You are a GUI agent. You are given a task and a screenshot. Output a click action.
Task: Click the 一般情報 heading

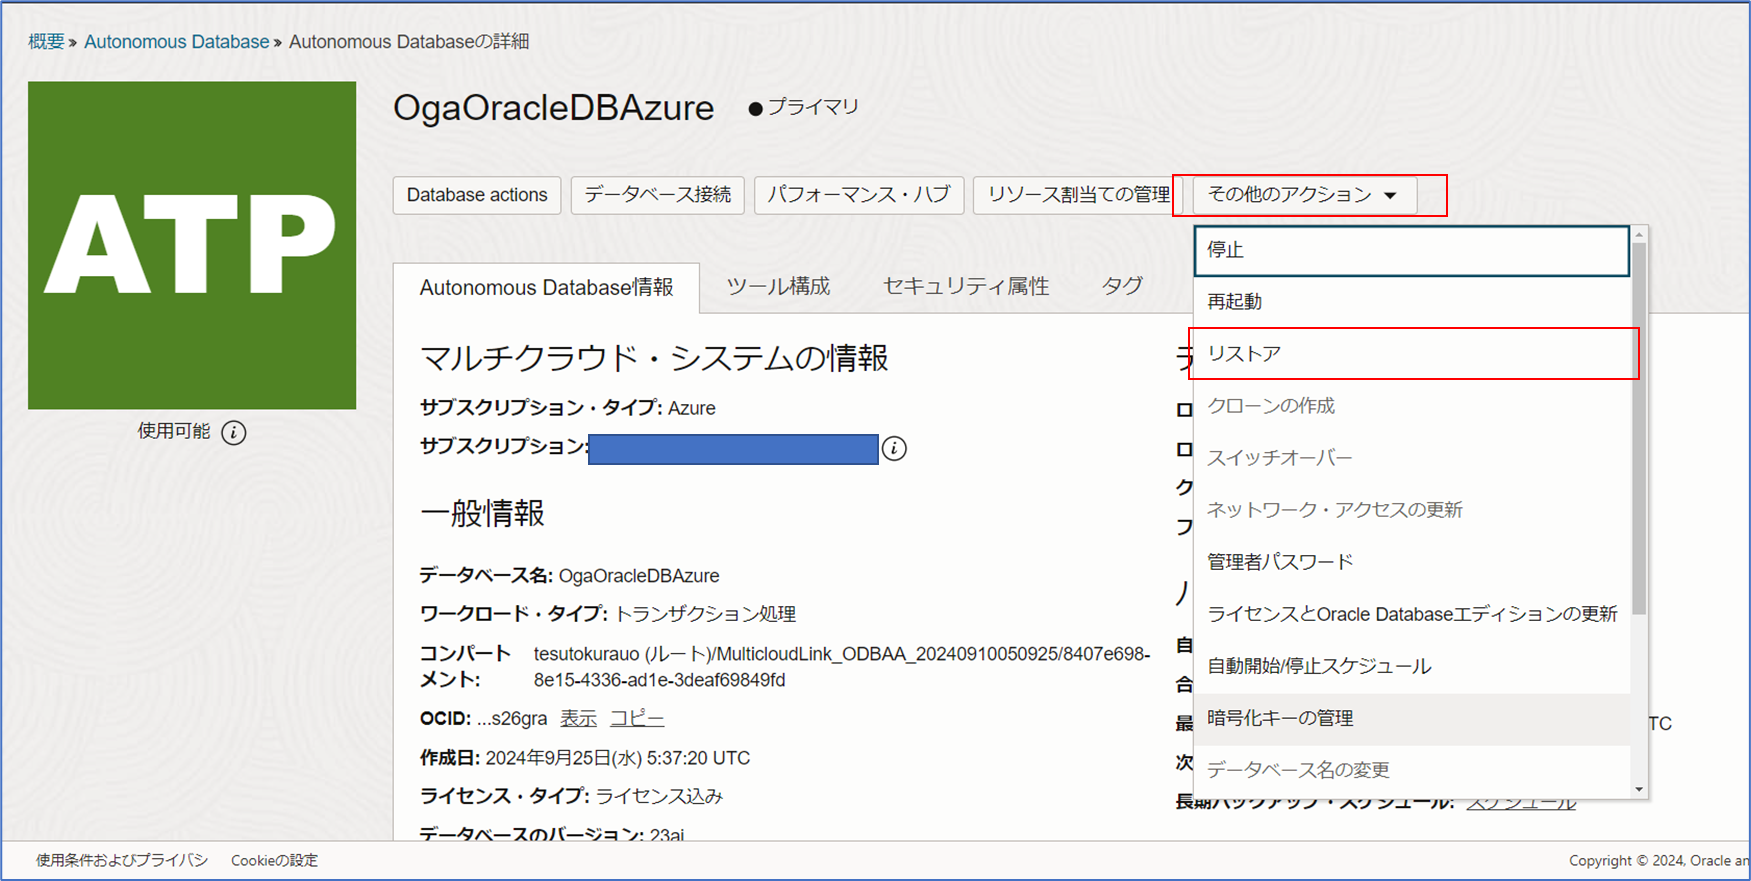[482, 514]
